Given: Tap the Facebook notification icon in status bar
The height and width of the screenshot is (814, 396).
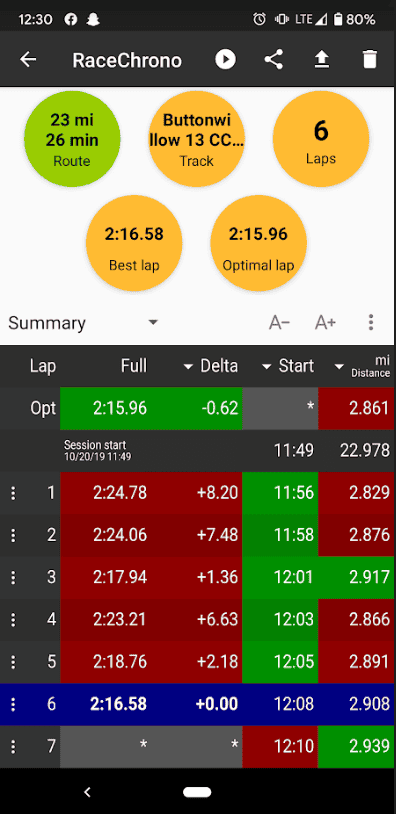Looking at the screenshot, I should (x=71, y=20).
